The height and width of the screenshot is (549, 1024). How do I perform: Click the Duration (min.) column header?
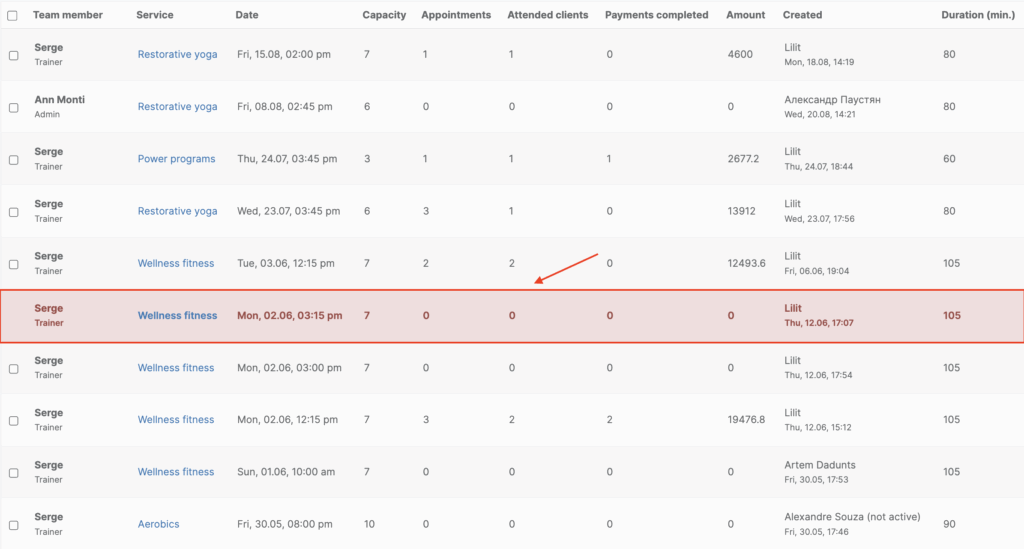pos(976,15)
